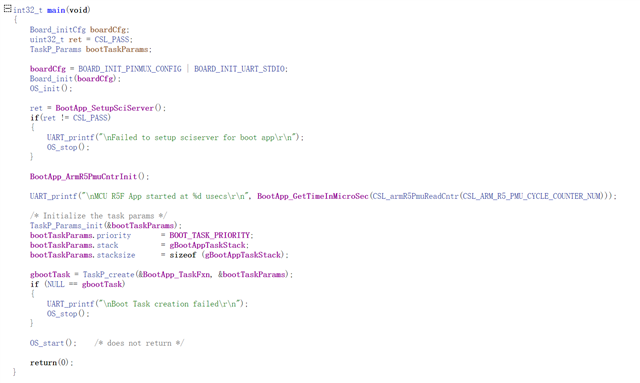The width and height of the screenshot is (640, 383).
Task: Click 'bootTaskParams.stack' assignment target
Action: (x=74, y=245)
